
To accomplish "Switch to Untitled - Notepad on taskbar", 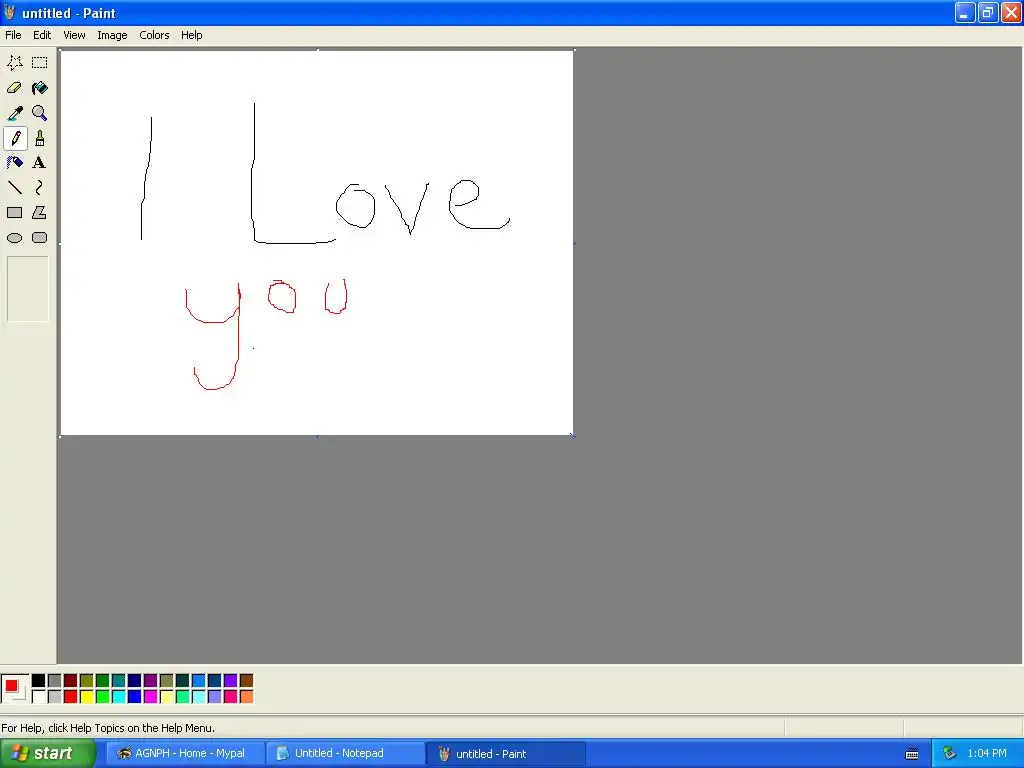I will point(345,754).
